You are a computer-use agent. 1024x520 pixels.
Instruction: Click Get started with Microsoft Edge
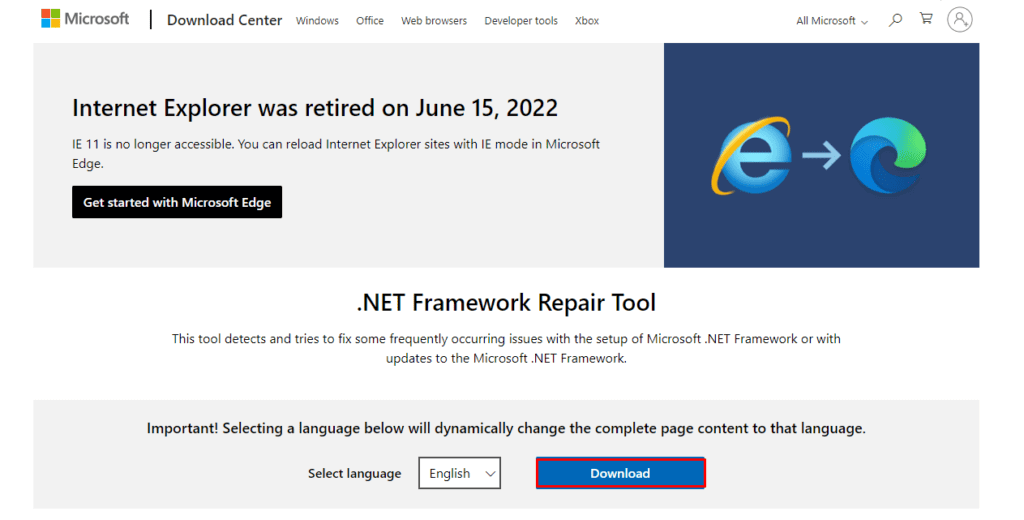coord(177,202)
